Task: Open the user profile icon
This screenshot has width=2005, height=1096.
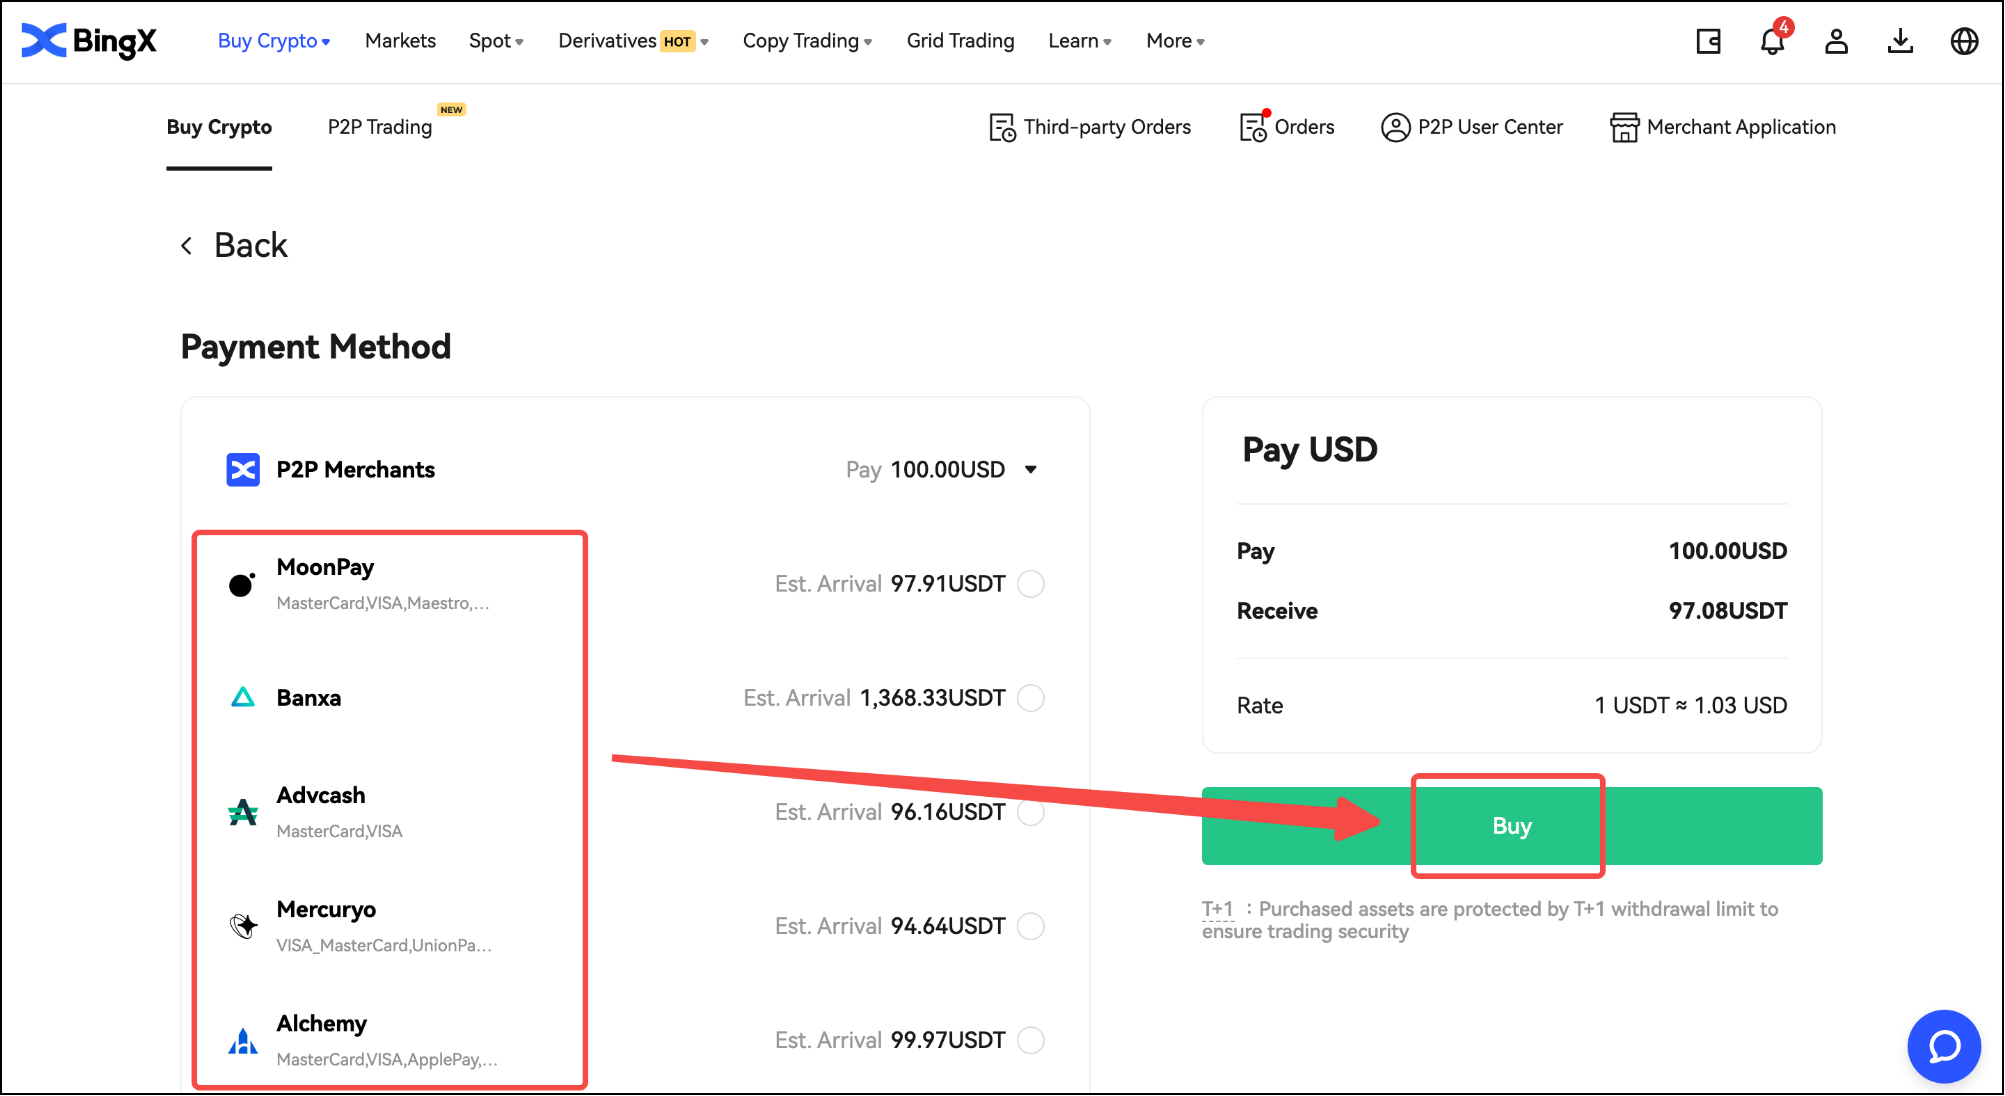Action: coord(1837,41)
